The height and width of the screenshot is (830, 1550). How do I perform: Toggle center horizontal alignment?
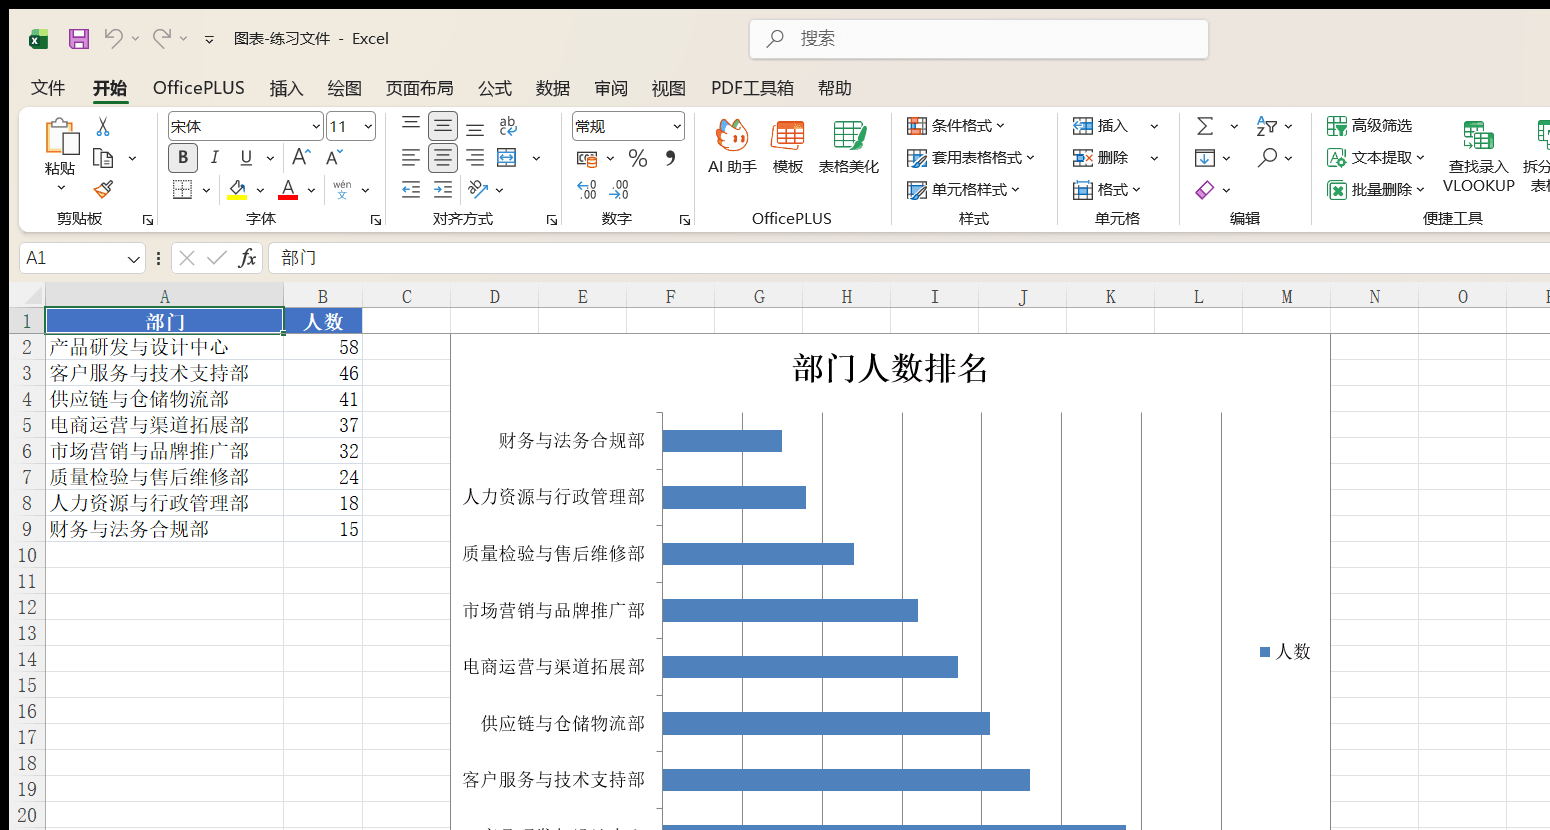point(443,158)
